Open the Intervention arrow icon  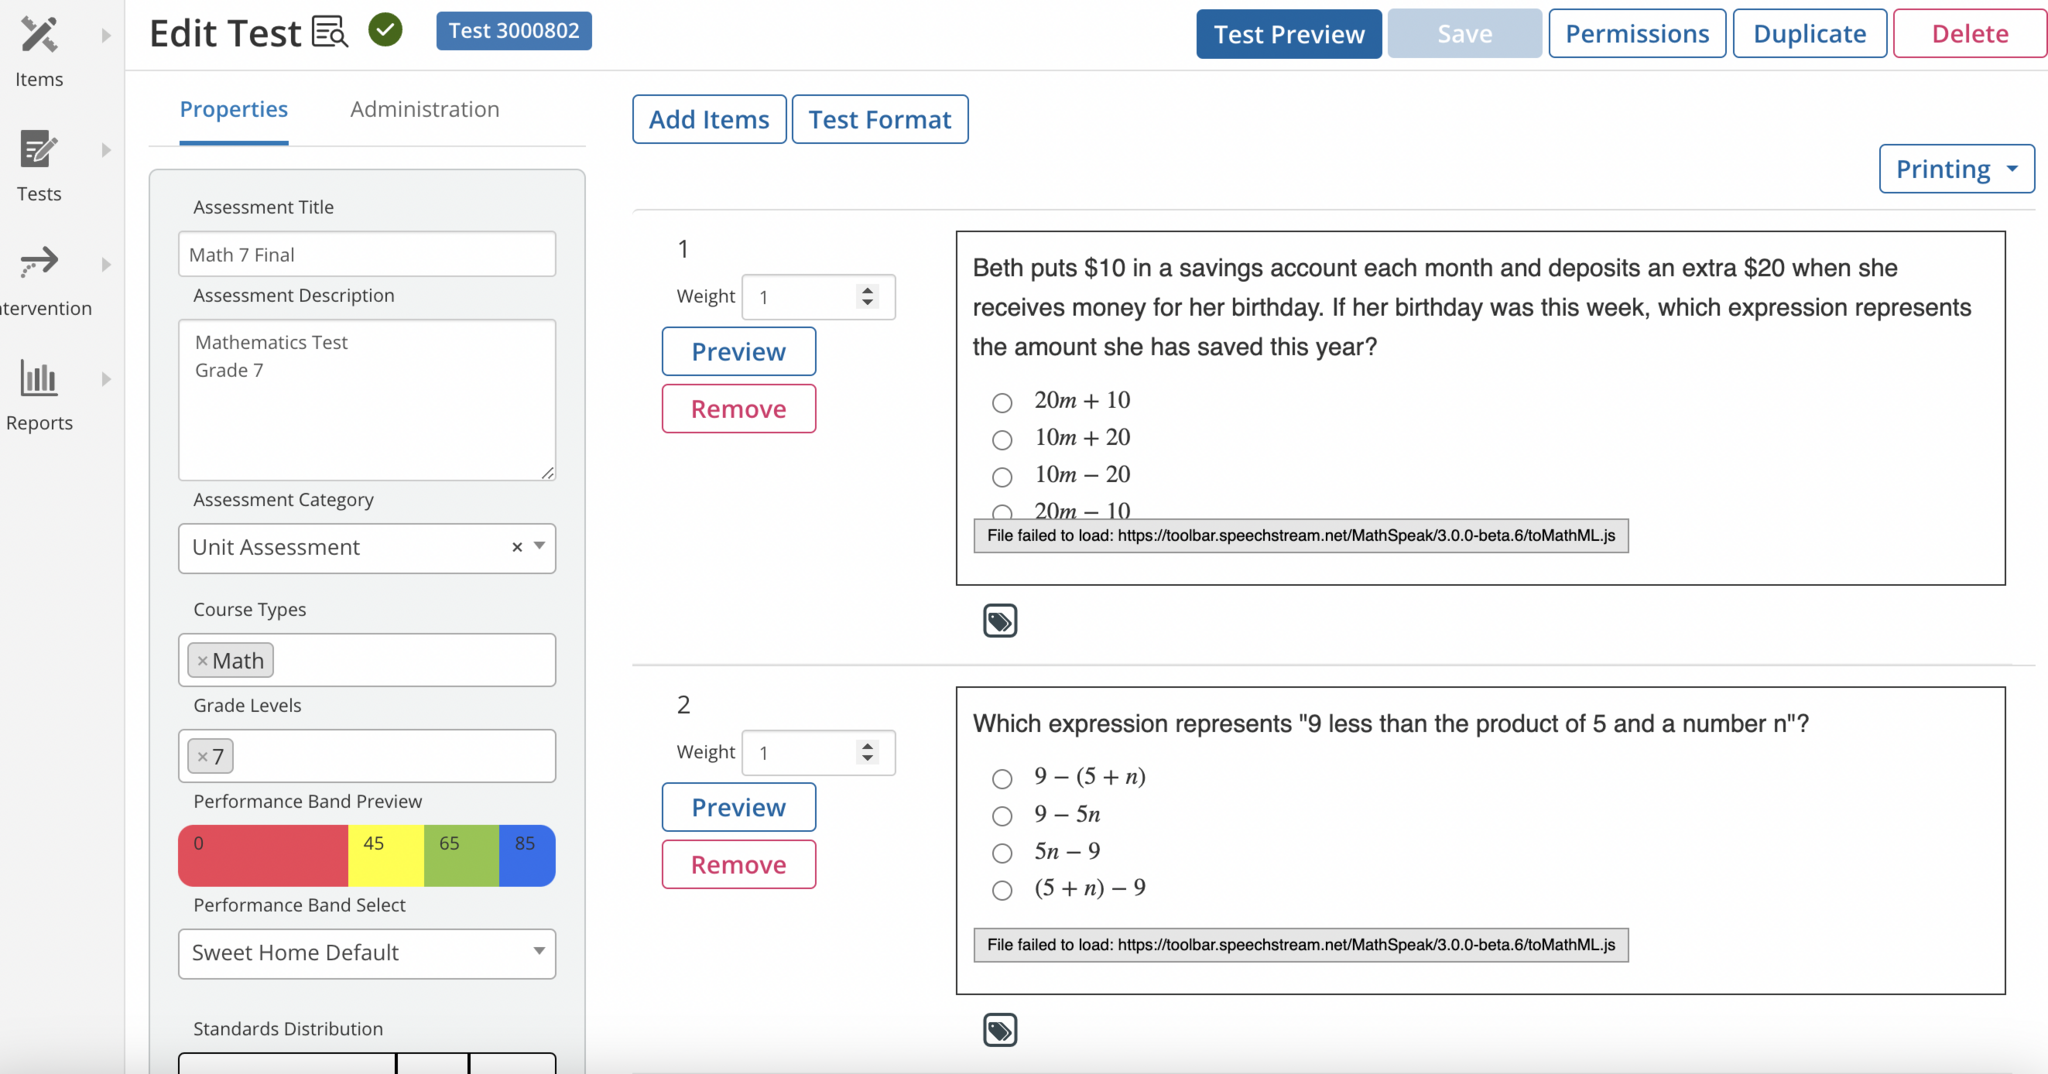[39, 264]
